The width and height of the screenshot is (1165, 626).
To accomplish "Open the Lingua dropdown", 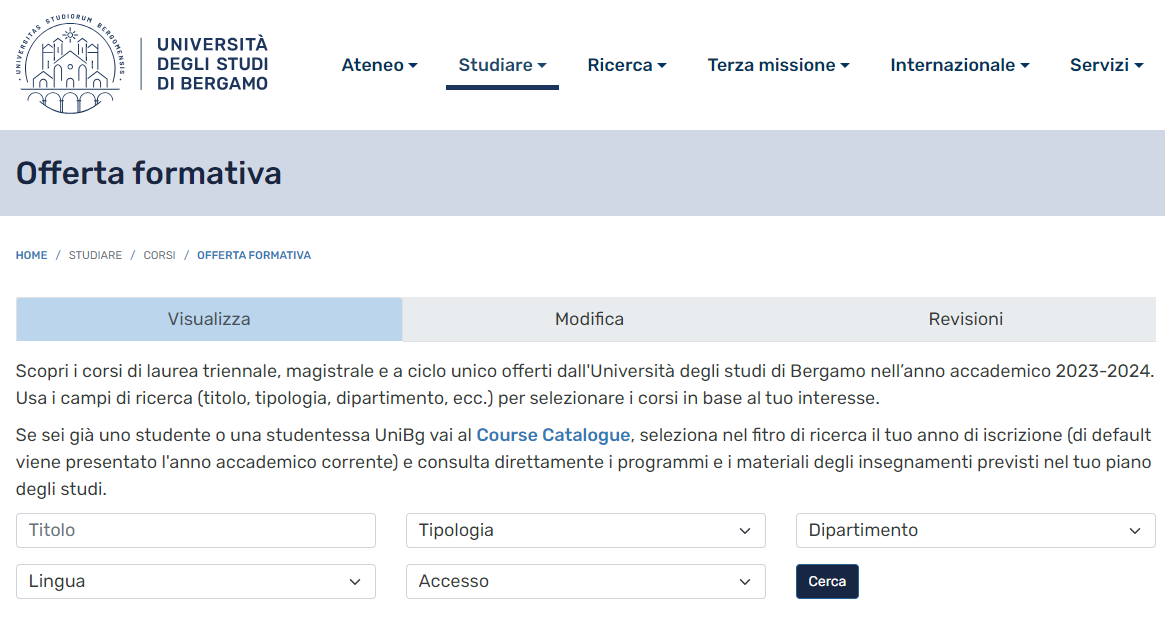I will pyautogui.click(x=195, y=581).
